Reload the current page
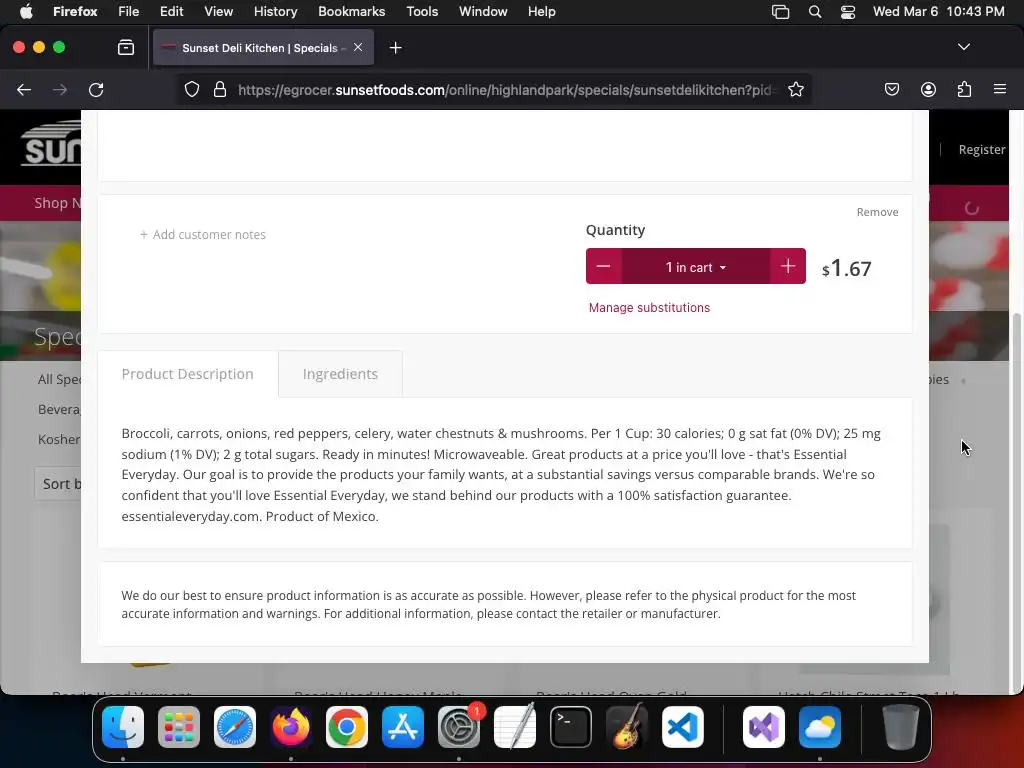 tap(96, 89)
